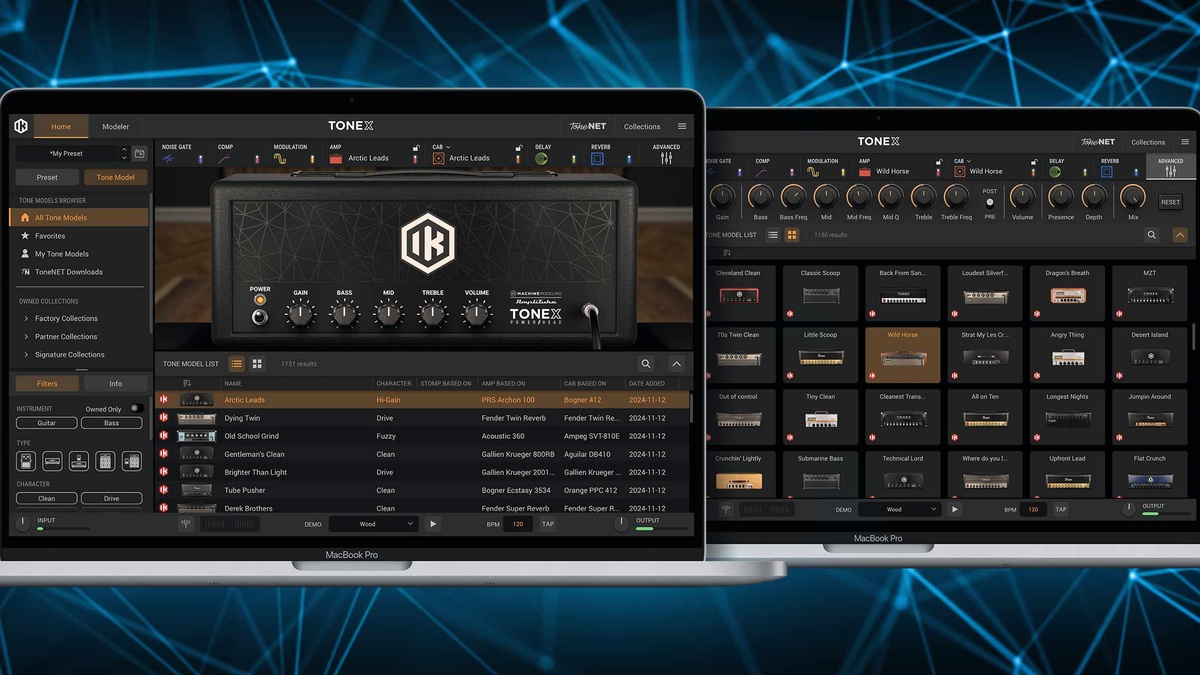Click save preset icon beside My Preset

(140, 154)
